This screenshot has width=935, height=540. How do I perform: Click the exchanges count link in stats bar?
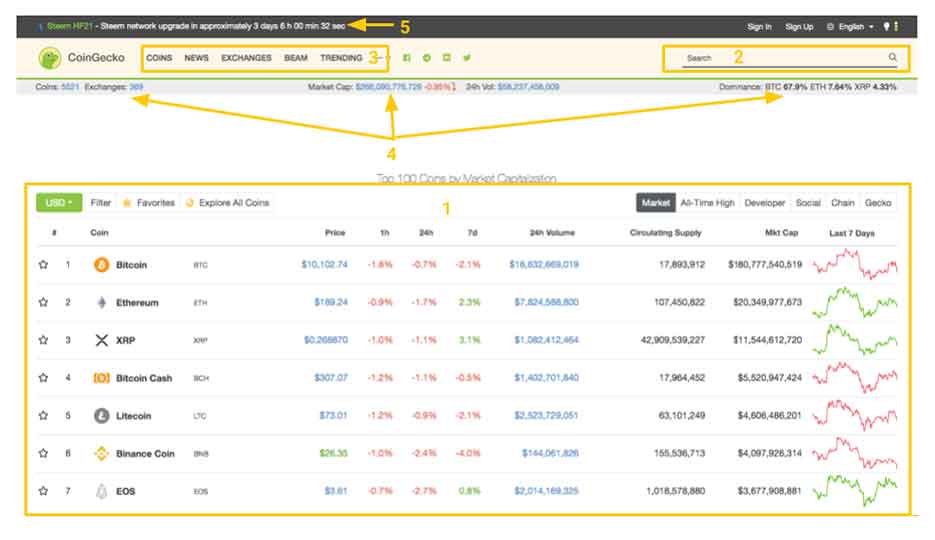[136, 87]
